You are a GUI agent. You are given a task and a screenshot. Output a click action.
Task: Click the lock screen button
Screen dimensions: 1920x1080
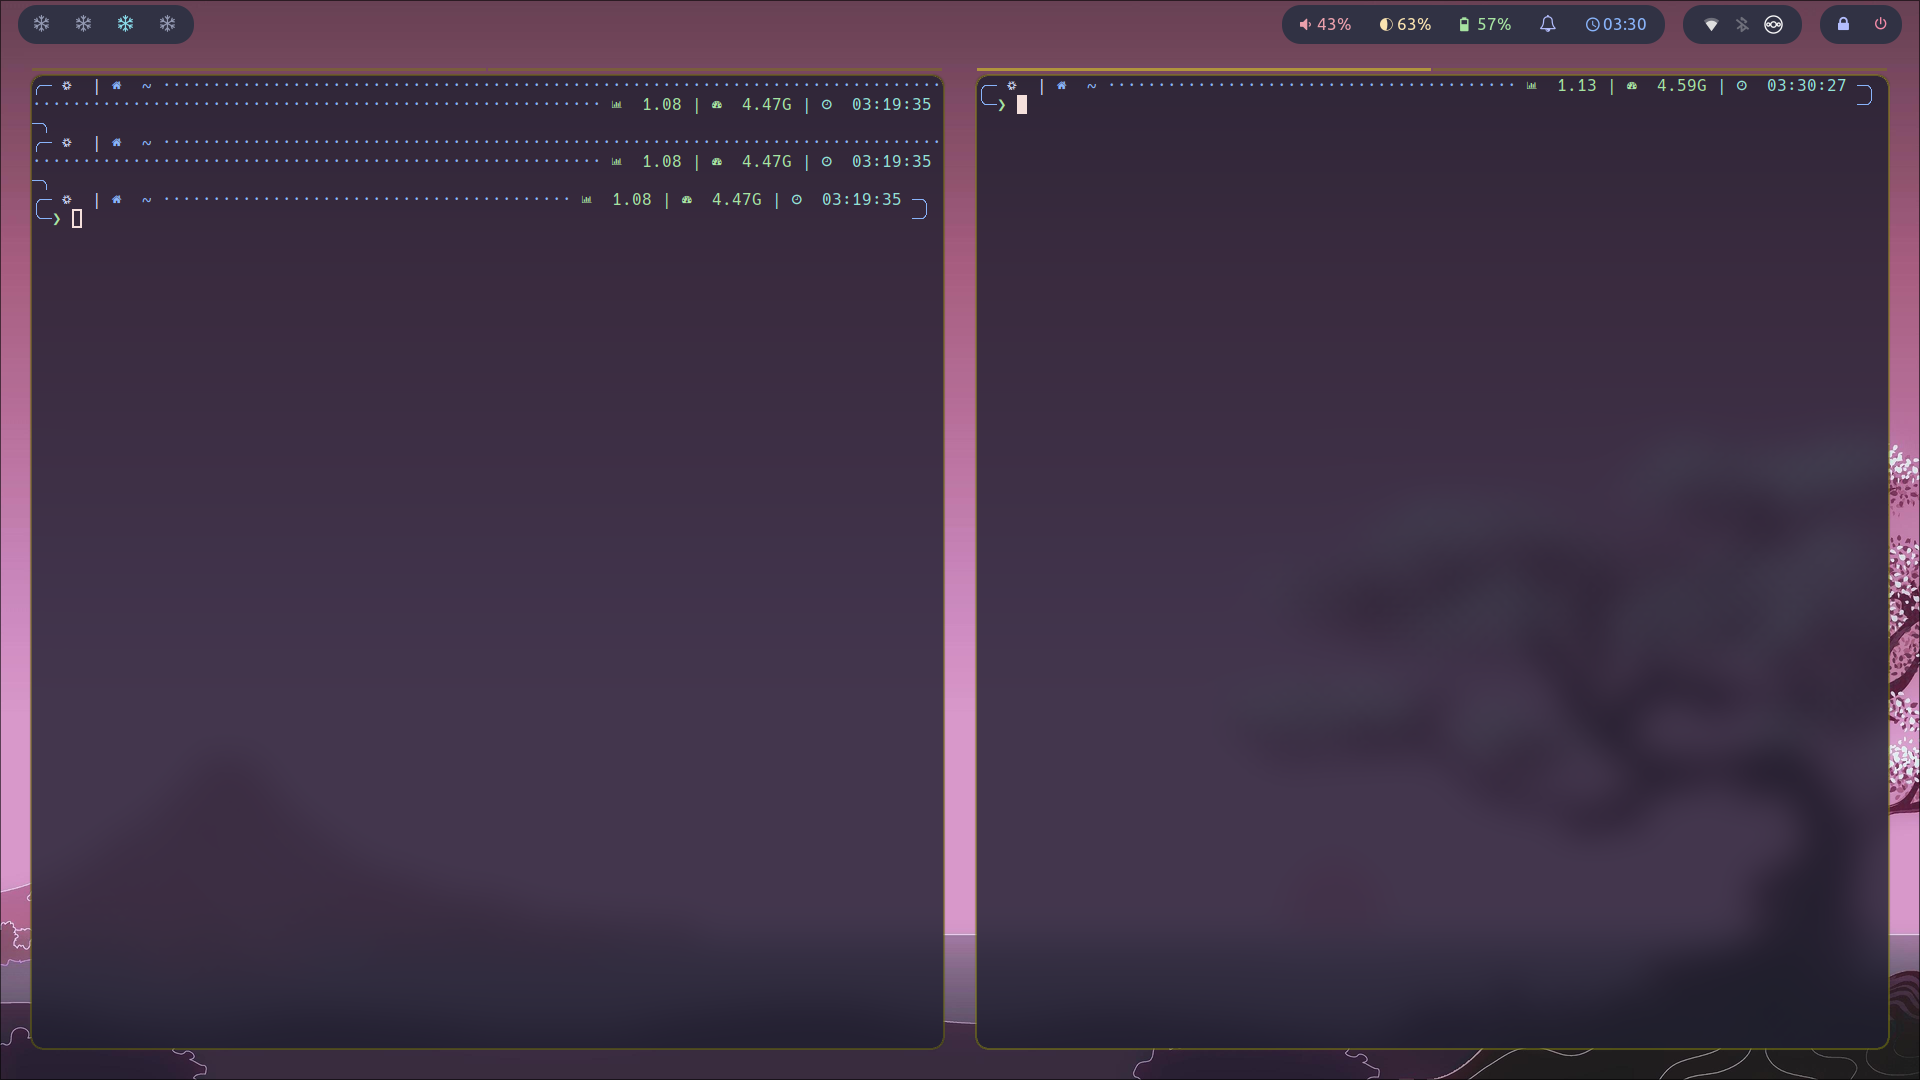point(1844,23)
